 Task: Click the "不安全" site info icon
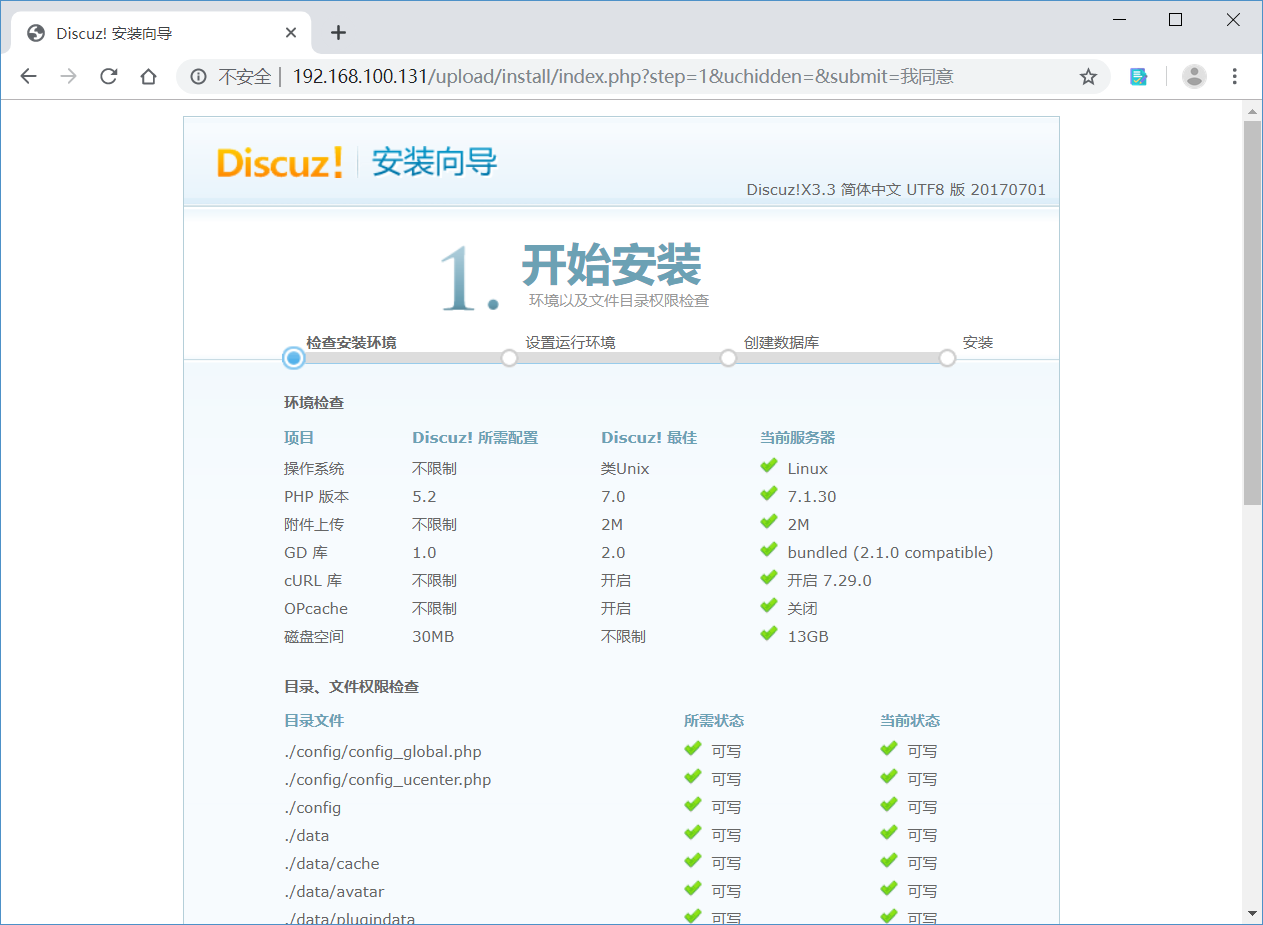point(200,75)
